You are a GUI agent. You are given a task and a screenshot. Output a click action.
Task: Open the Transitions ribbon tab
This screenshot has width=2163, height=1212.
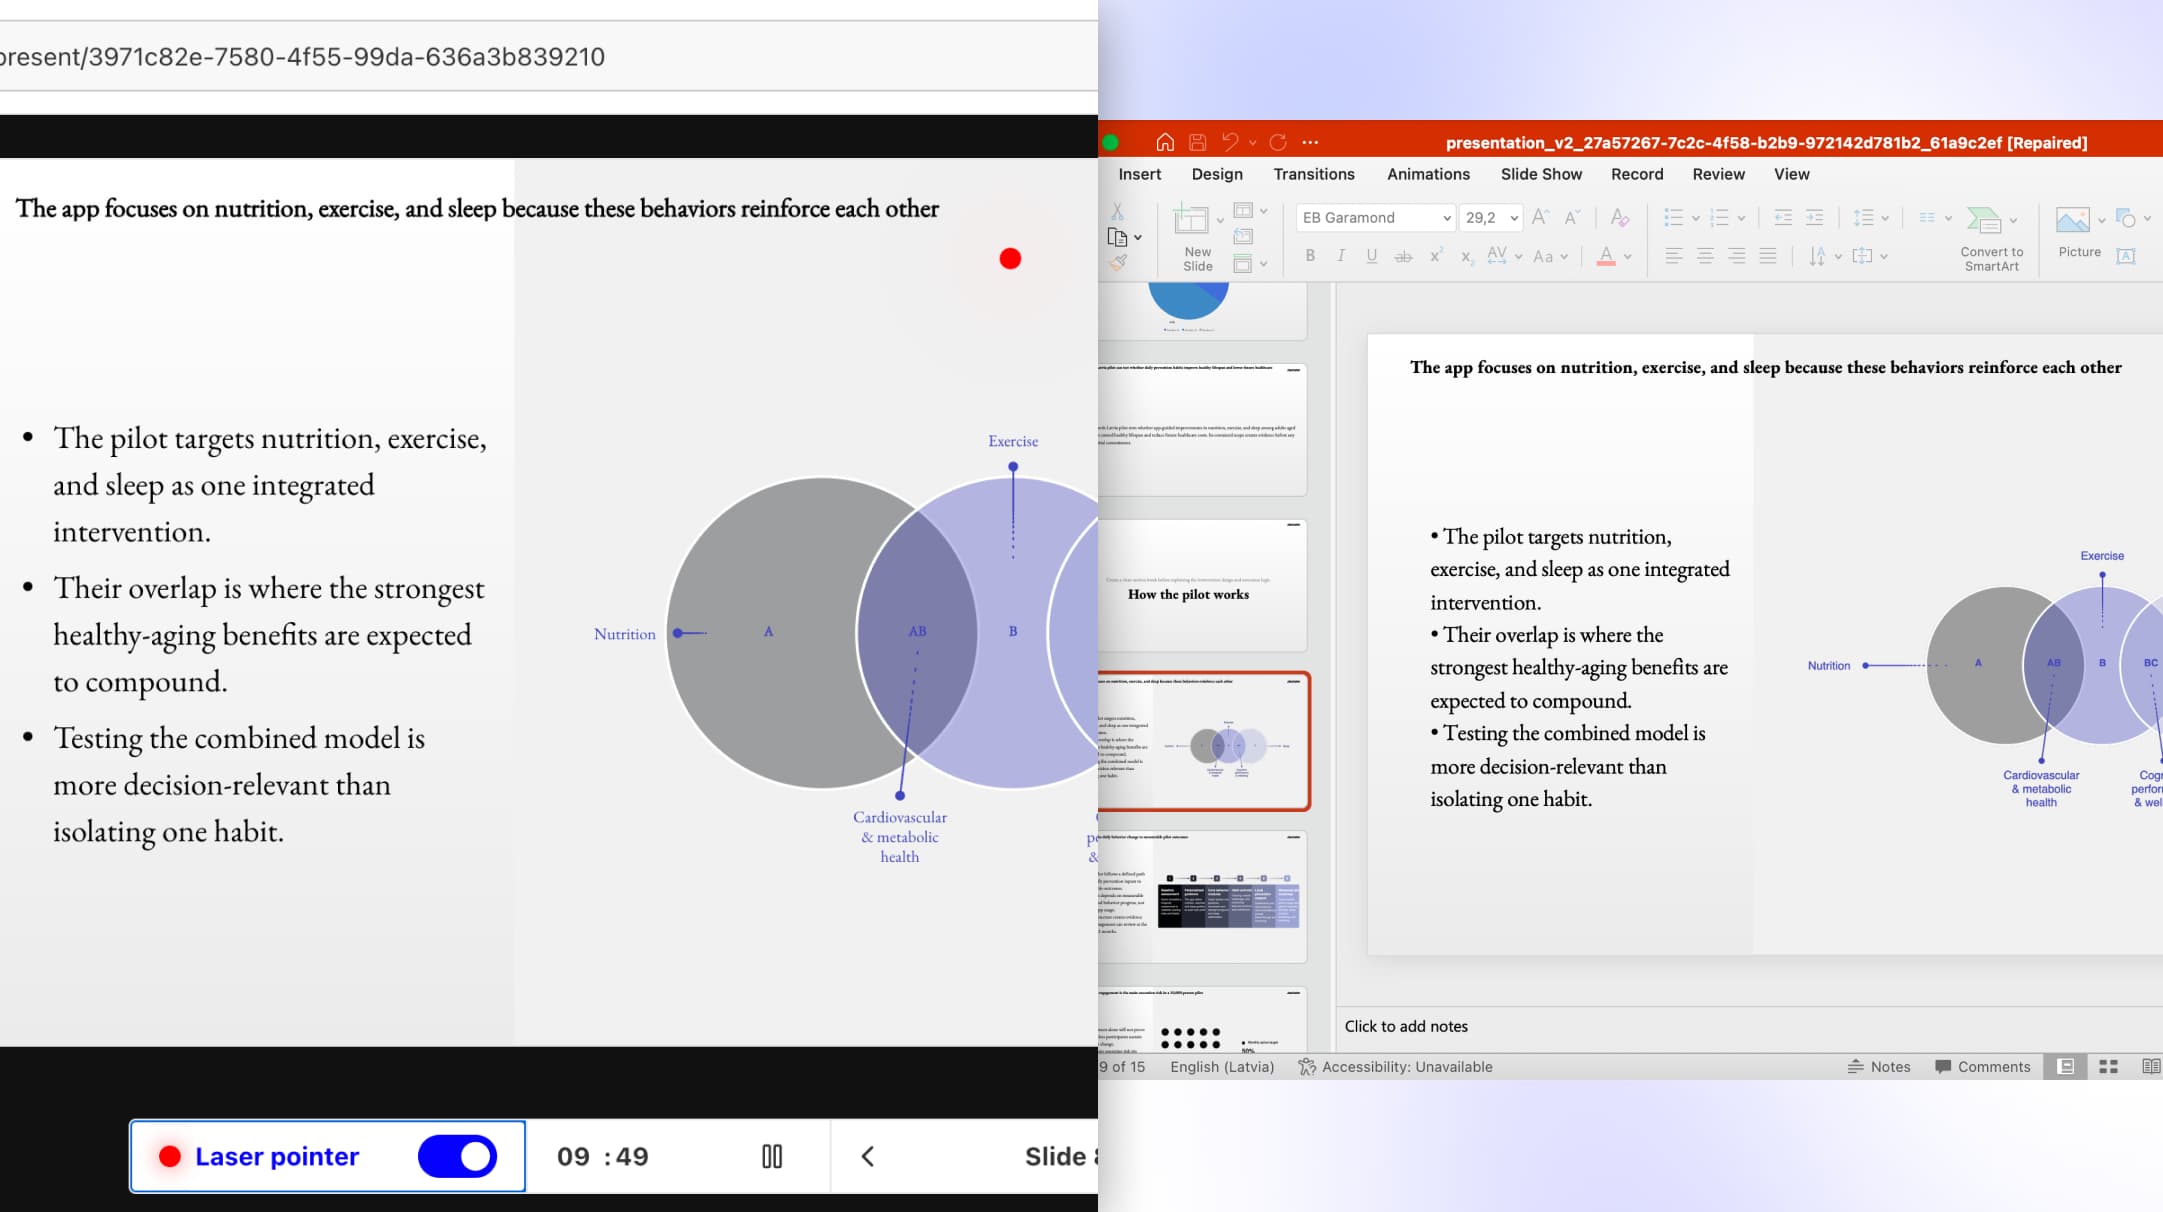coord(1313,174)
